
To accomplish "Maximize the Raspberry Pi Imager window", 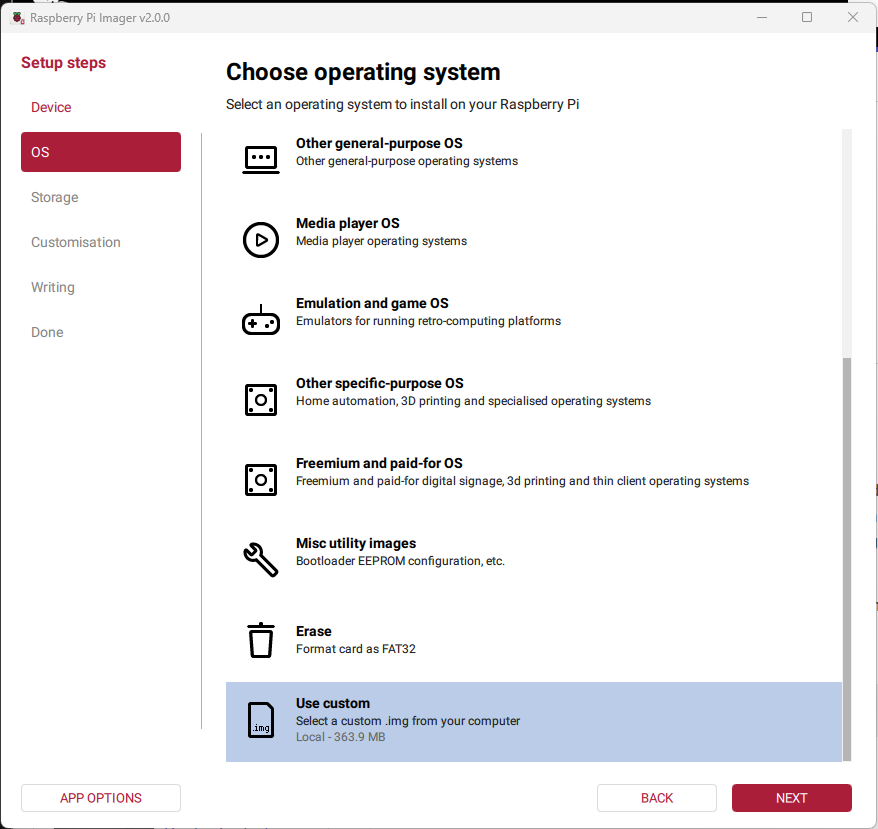I will point(807,17).
